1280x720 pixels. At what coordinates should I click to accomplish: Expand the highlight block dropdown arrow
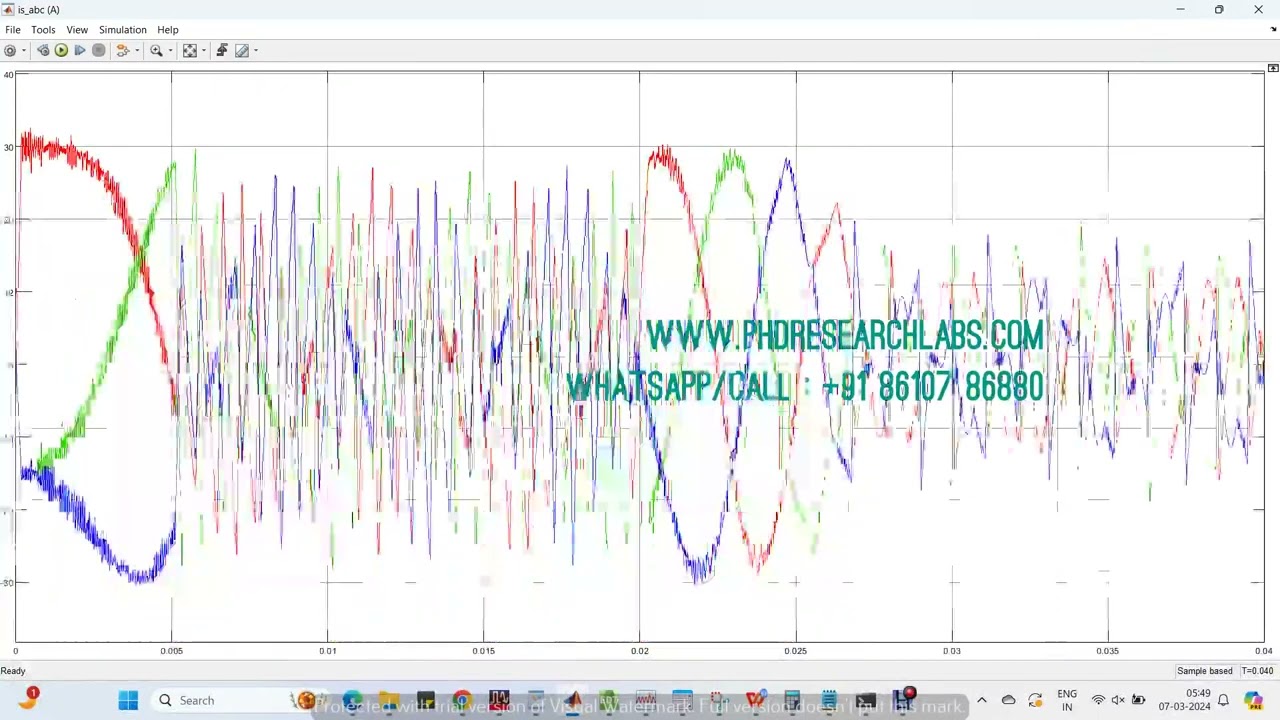[137, 50]
